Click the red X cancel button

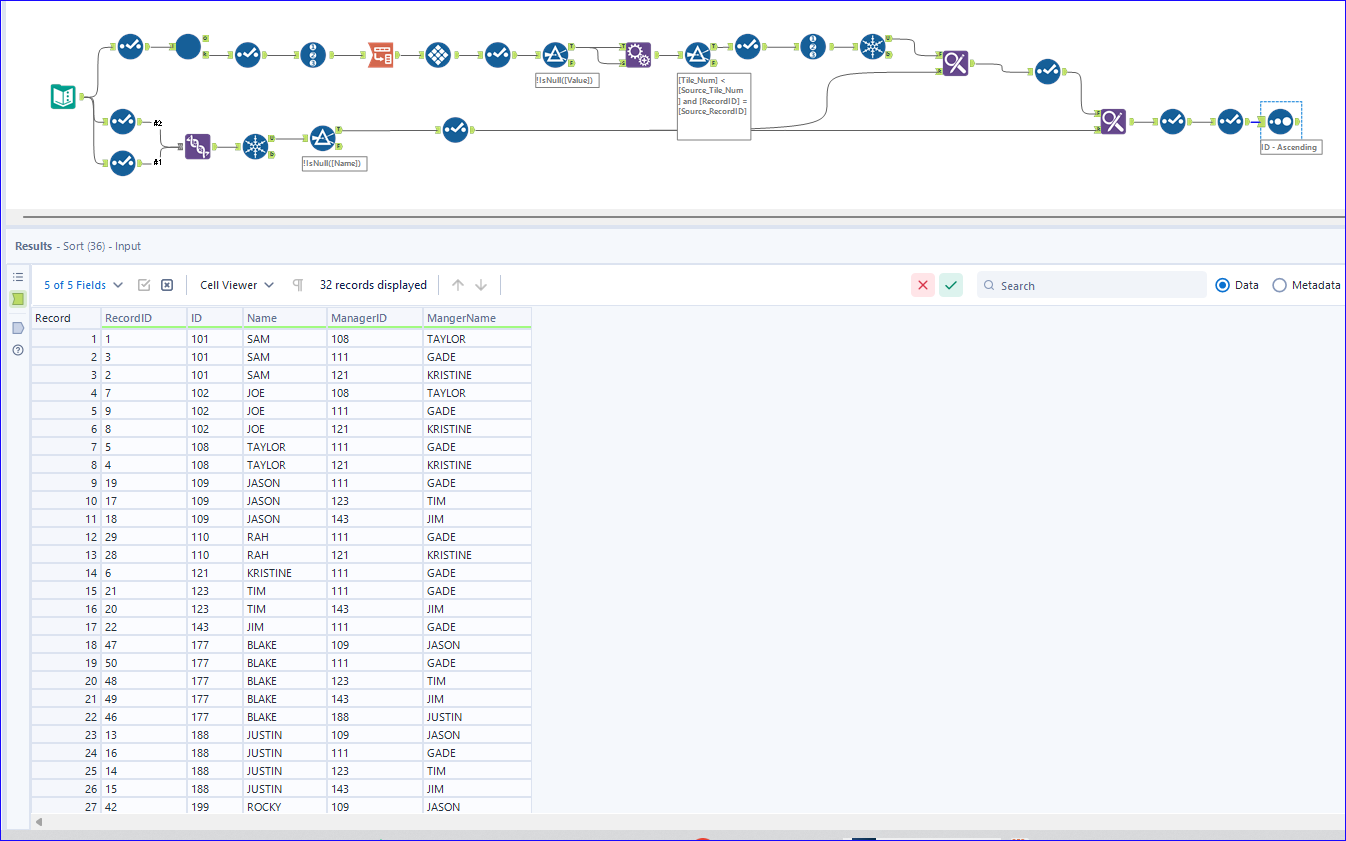[x=922, y=285]
